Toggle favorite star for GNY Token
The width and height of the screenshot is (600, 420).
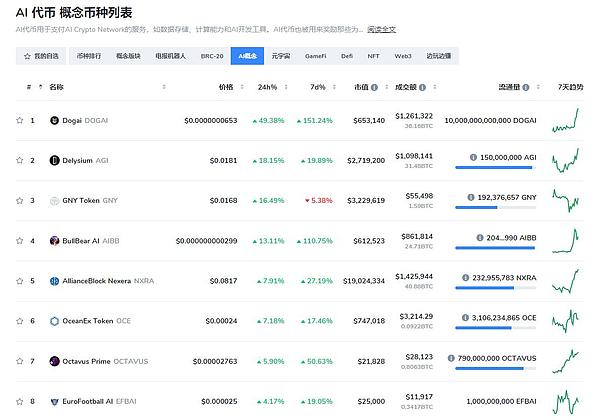tap(19, 201)
